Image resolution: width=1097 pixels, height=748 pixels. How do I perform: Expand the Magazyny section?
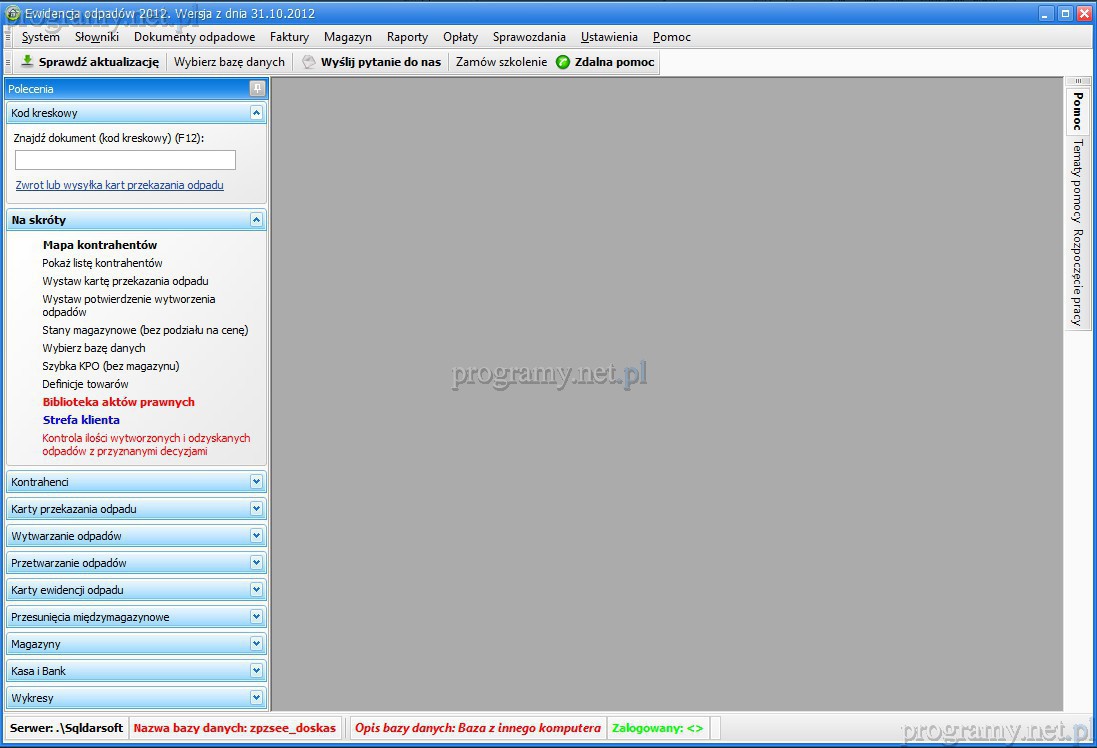point(256,644)
